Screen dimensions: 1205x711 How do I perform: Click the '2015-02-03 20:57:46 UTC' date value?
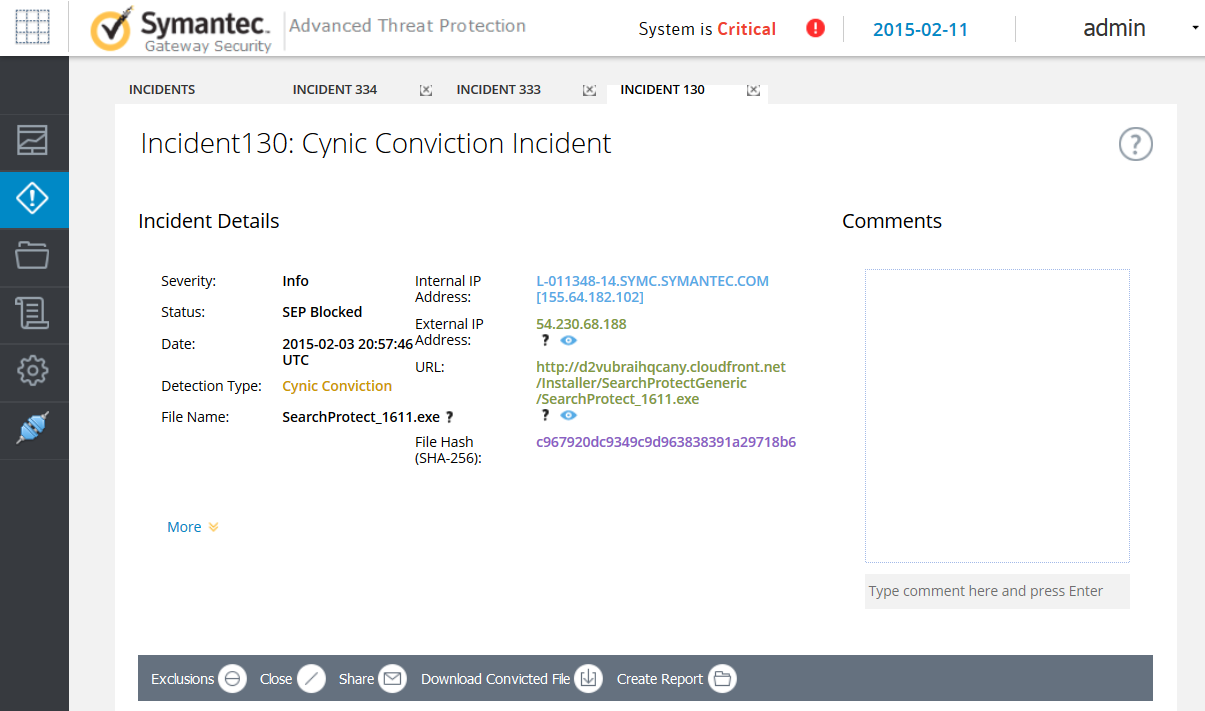pos(347,352)
